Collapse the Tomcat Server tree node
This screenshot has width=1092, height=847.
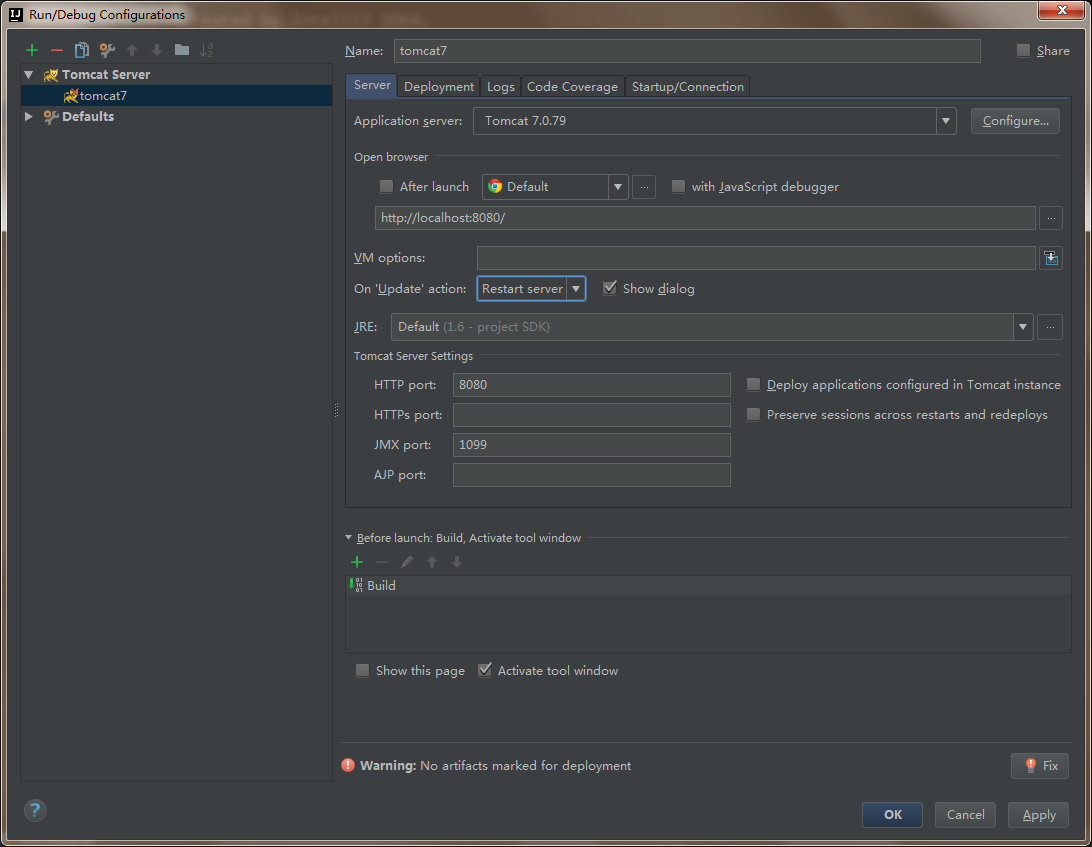tap(29, 75)
